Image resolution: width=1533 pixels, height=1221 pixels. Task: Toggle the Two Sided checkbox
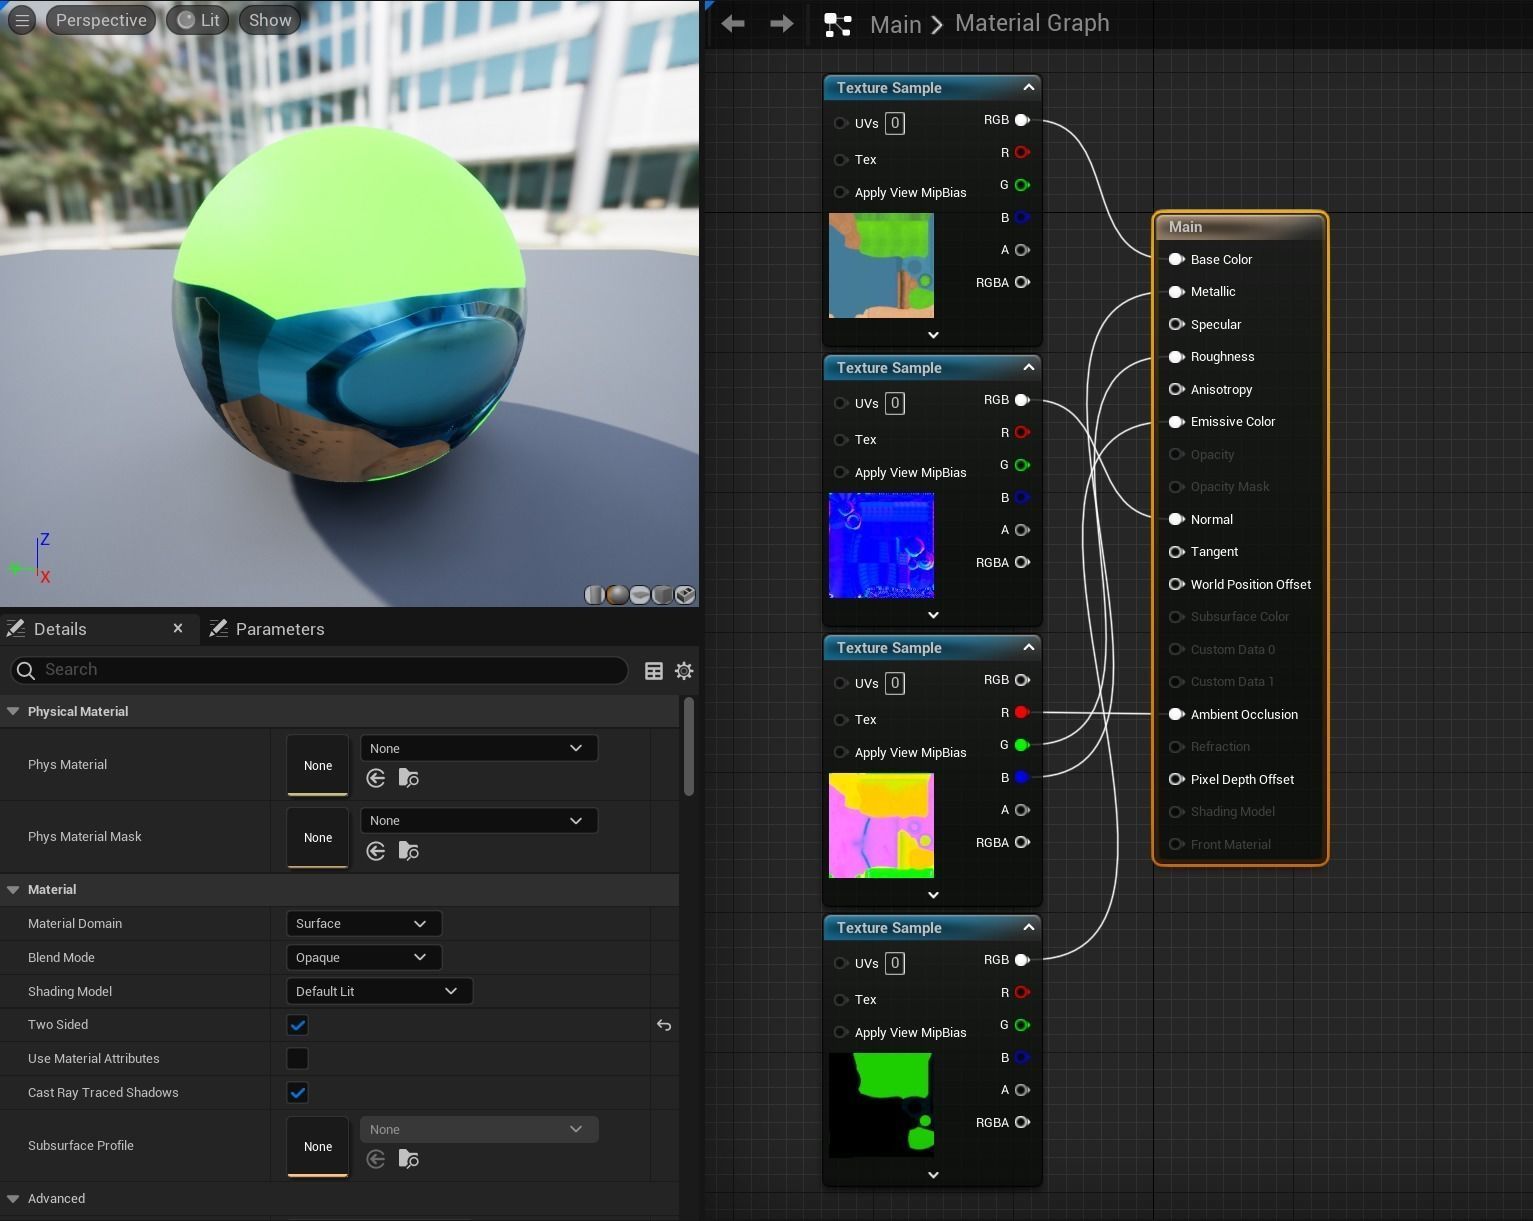297,1025
